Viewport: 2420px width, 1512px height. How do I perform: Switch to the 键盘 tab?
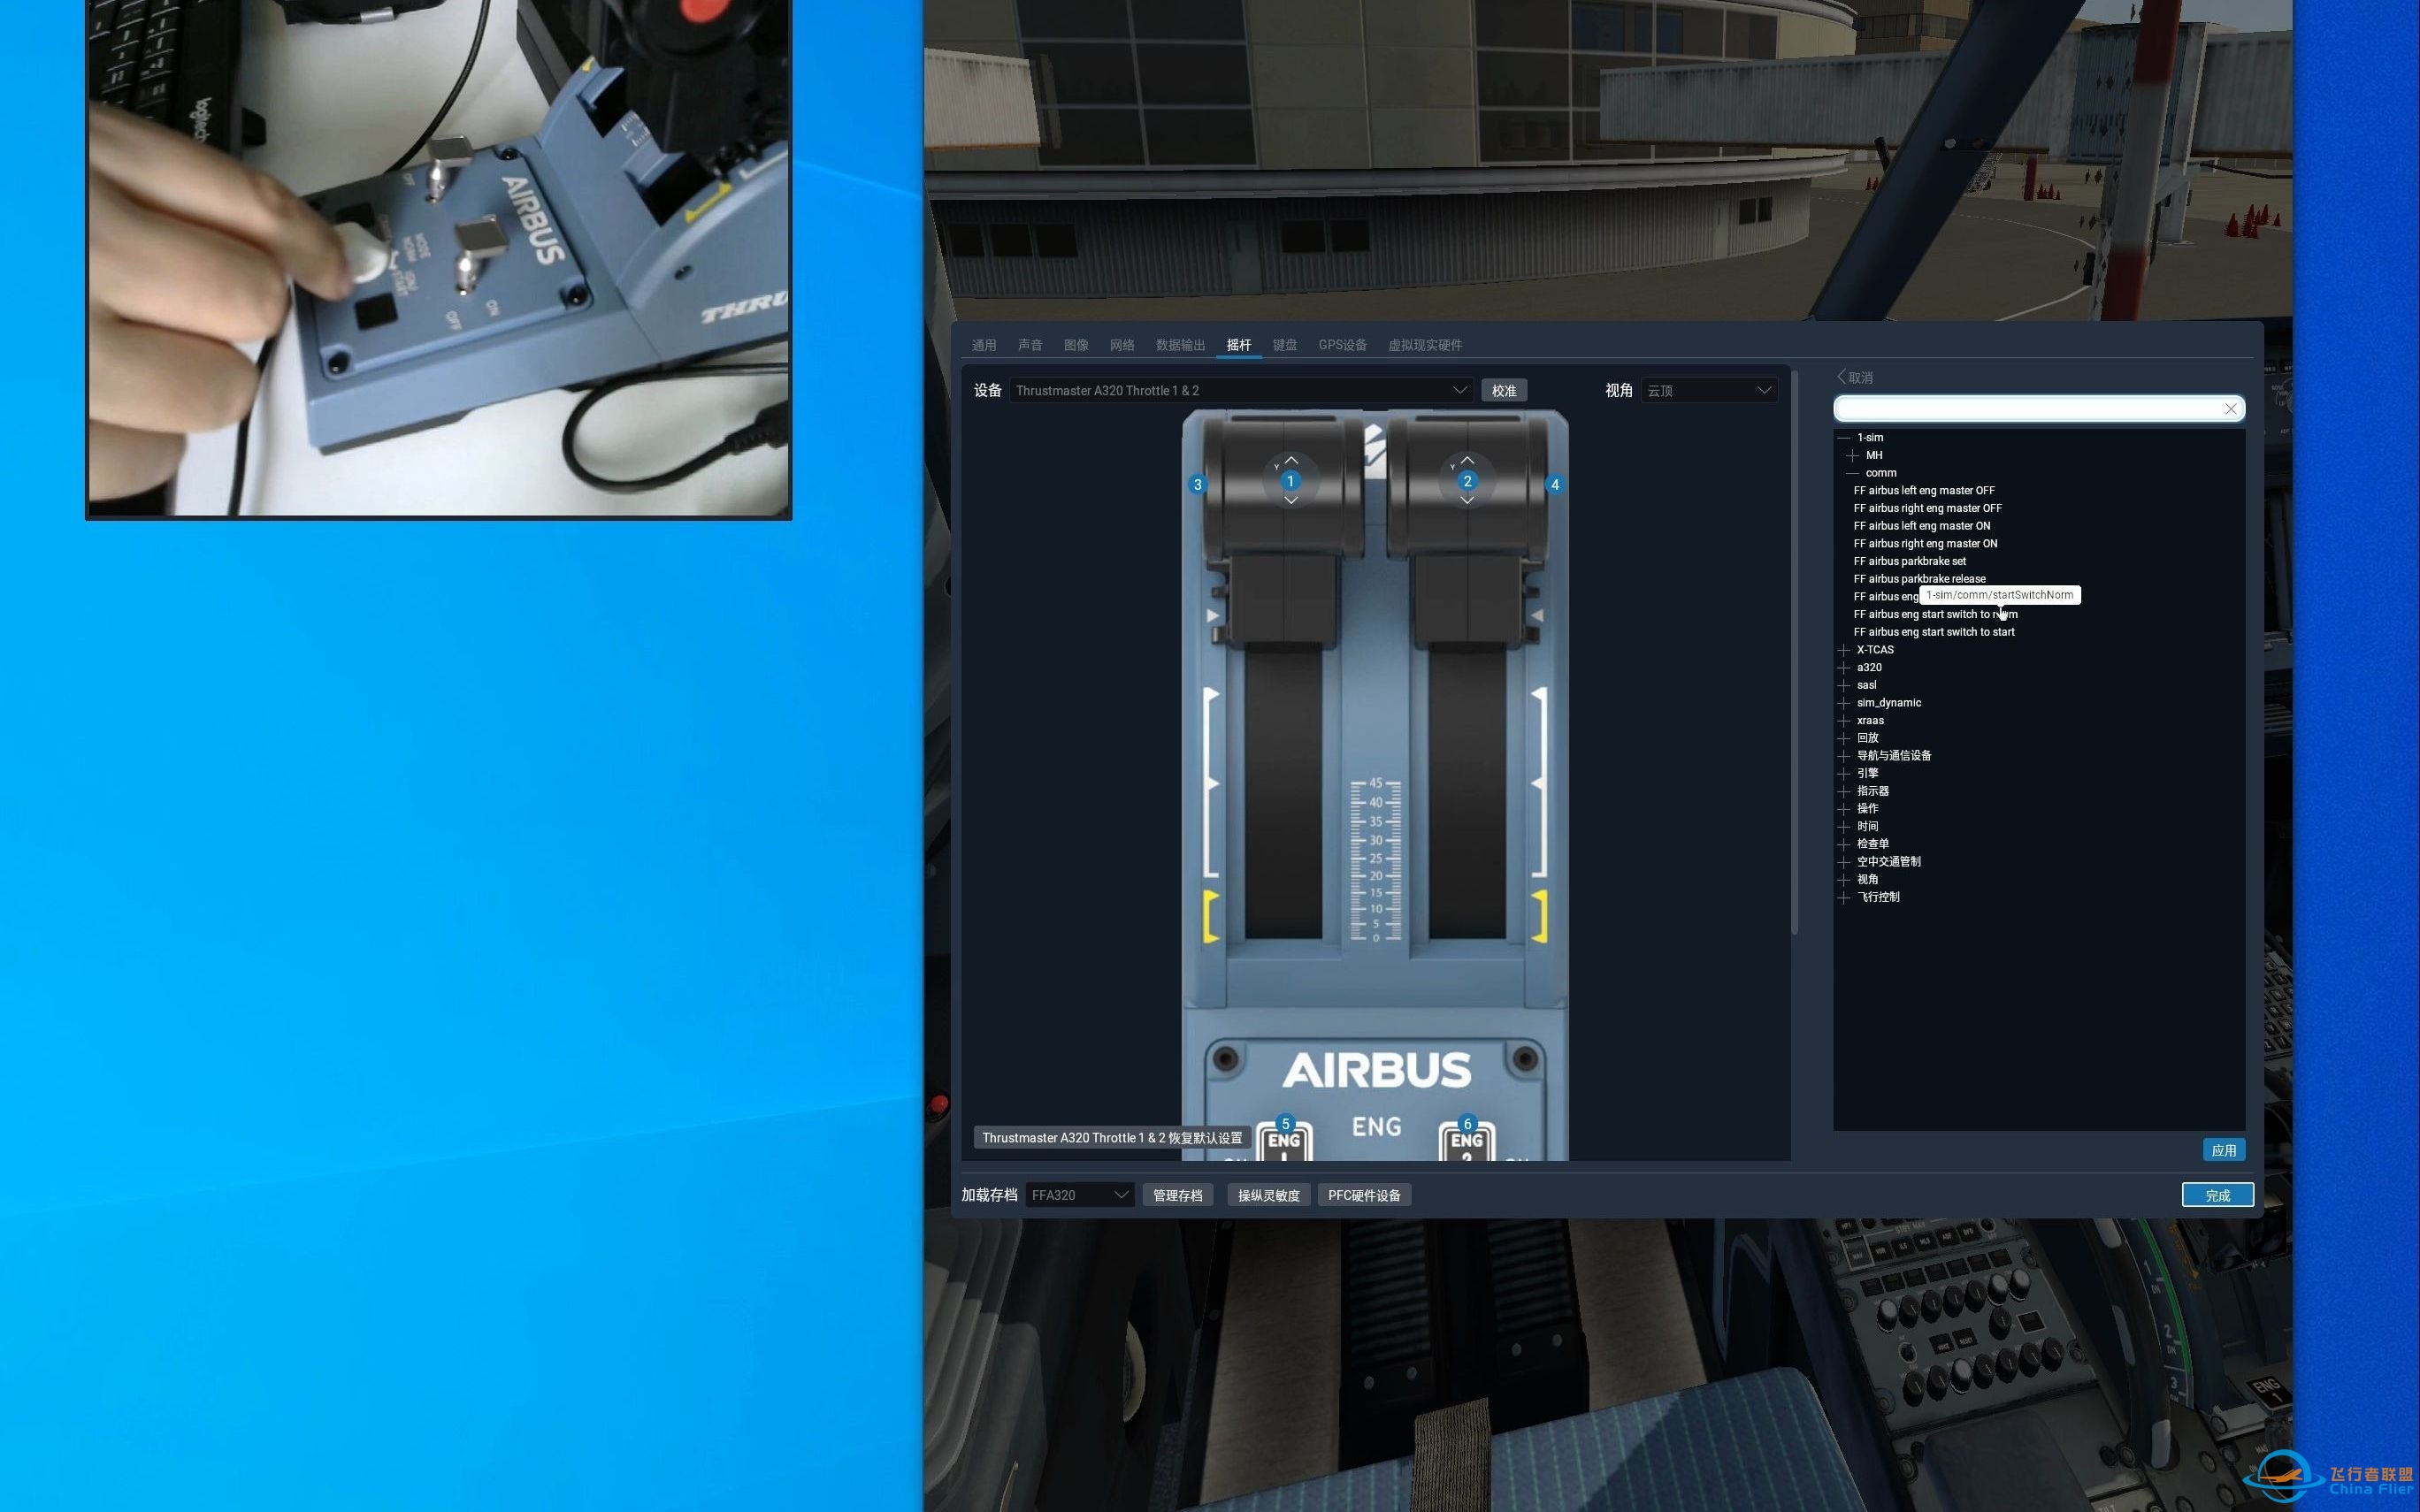[1285, 345]
